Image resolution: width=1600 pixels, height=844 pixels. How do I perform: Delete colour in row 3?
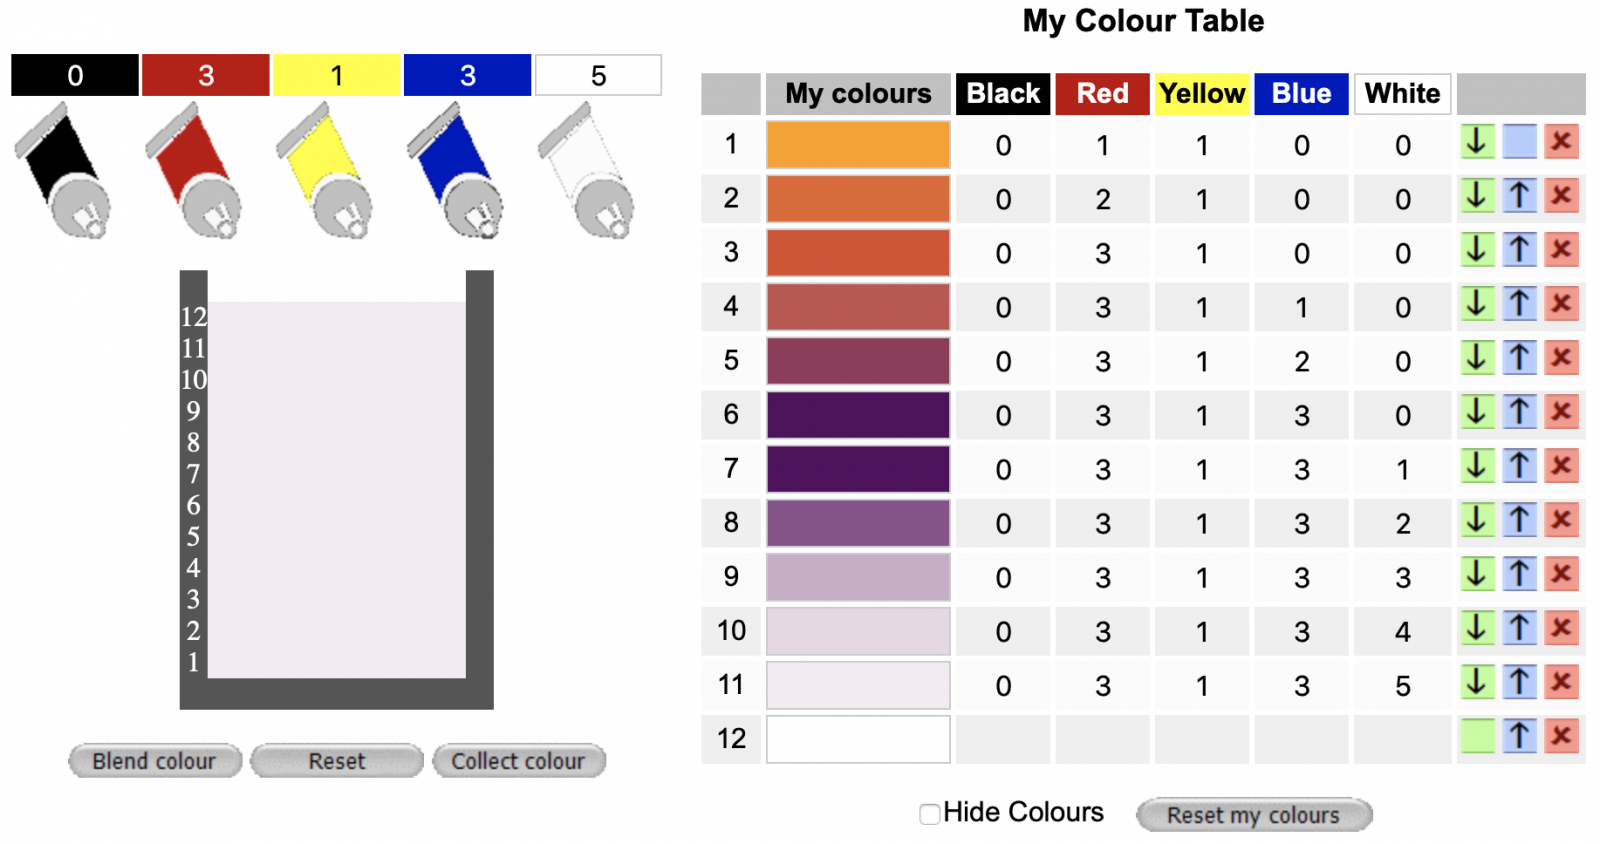(x=1561, y=250)
